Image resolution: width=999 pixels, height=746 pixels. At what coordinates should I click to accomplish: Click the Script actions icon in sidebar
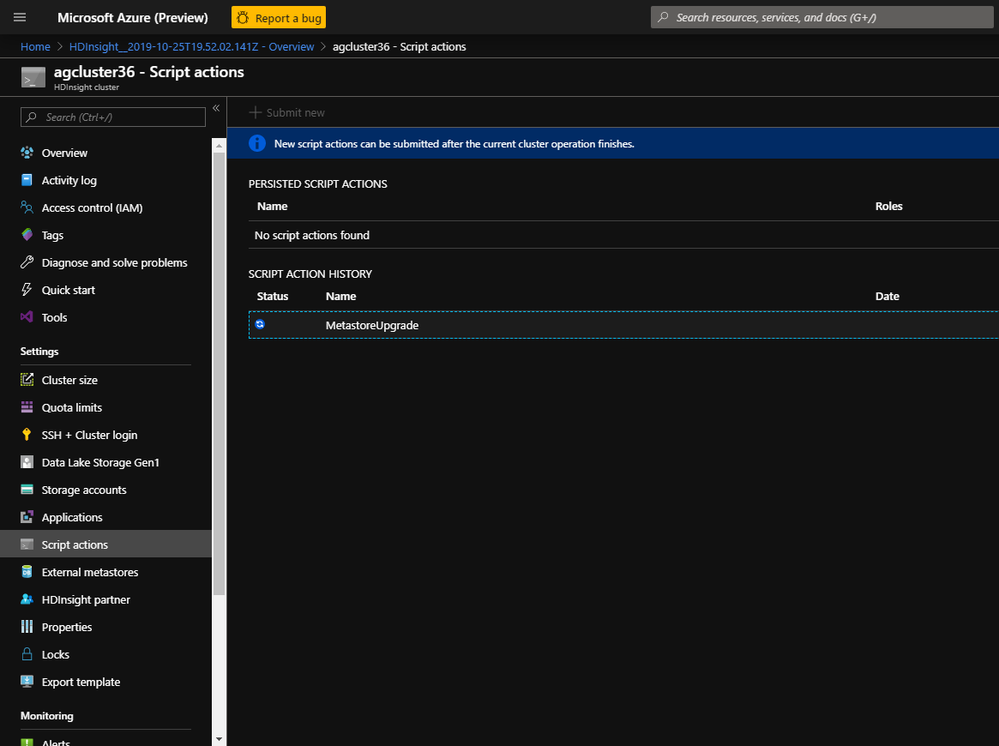tap(27, 544)
